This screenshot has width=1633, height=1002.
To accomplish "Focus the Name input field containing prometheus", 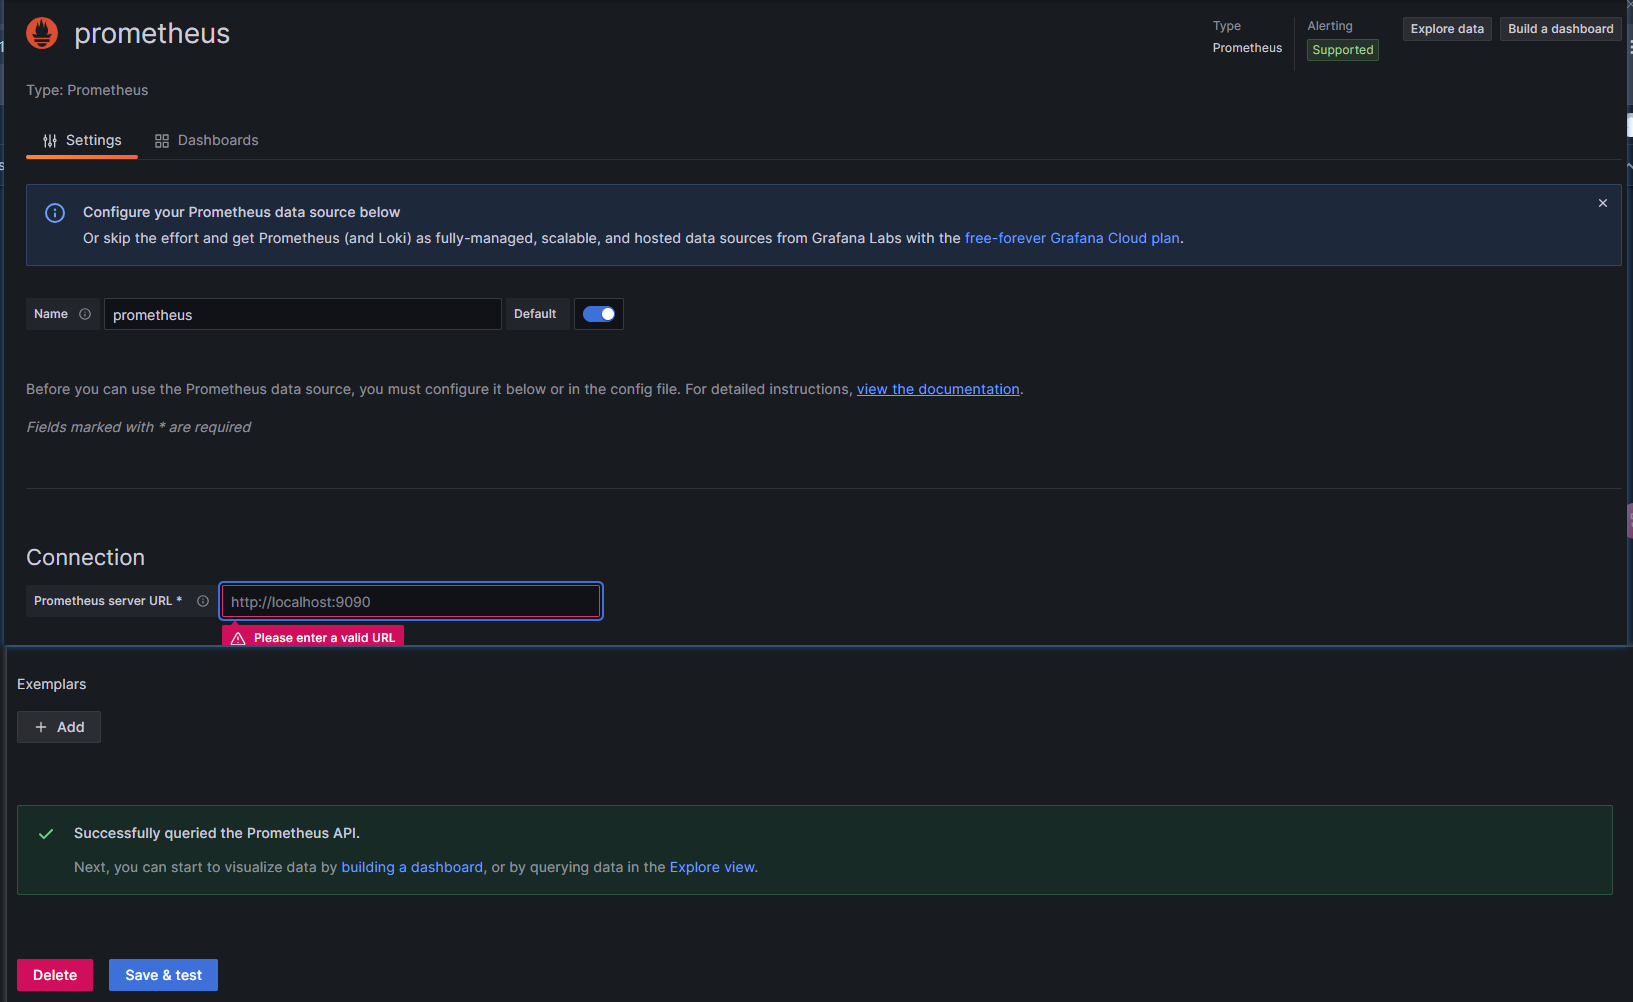I will (x=302, y=314).
